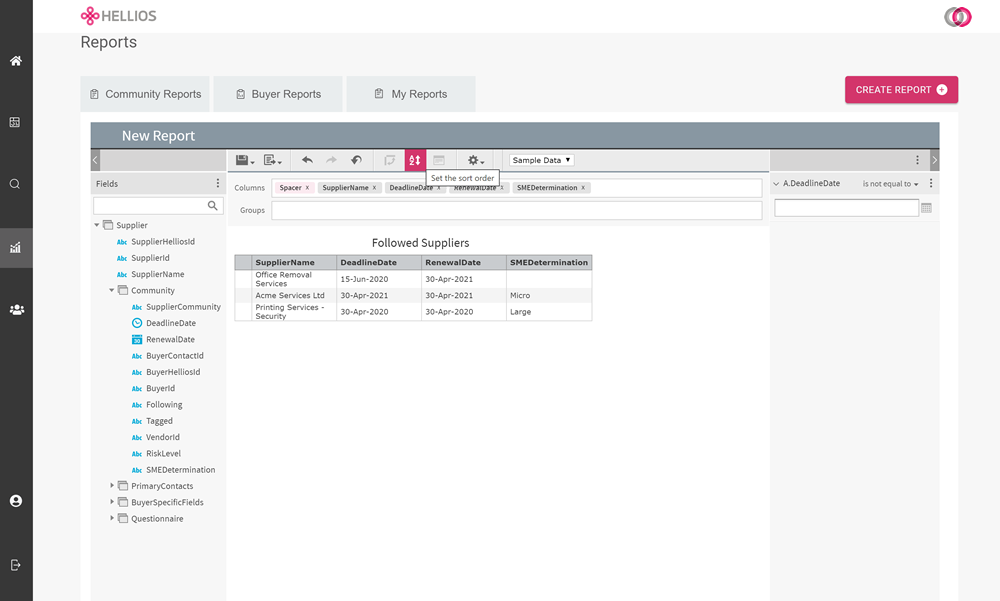Open the calendar picker for filter value
This screenshot has height=601, width=1000.
pyautogui.click(x=927, y=208)
